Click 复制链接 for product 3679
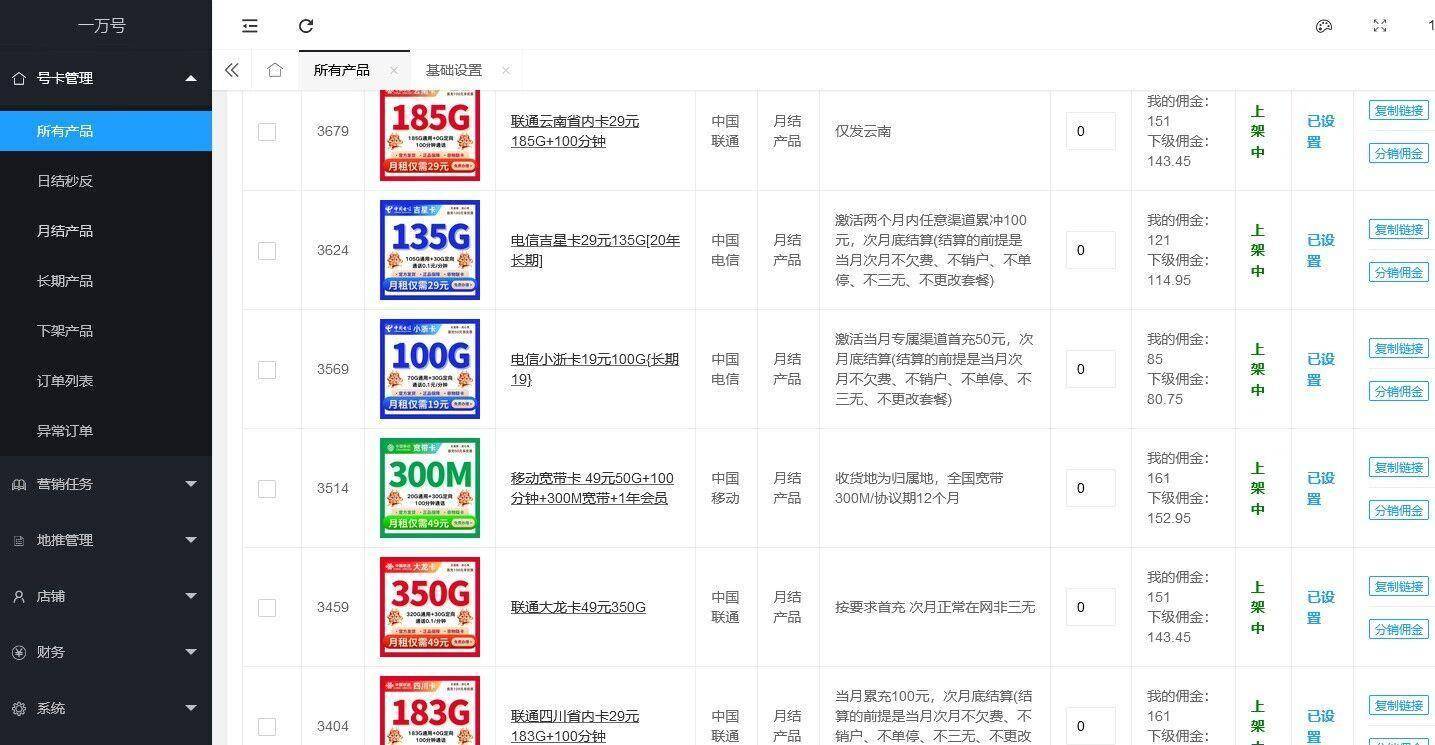Screen dimensions: 1435x745 pos(1398,111)
